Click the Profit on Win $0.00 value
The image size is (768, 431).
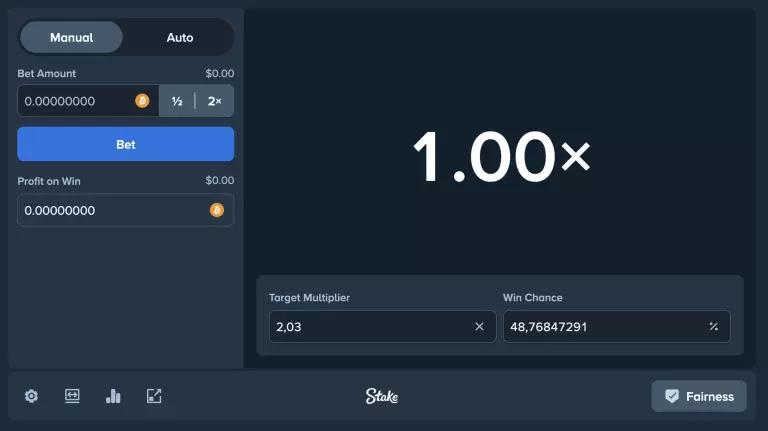coord(219,180)
